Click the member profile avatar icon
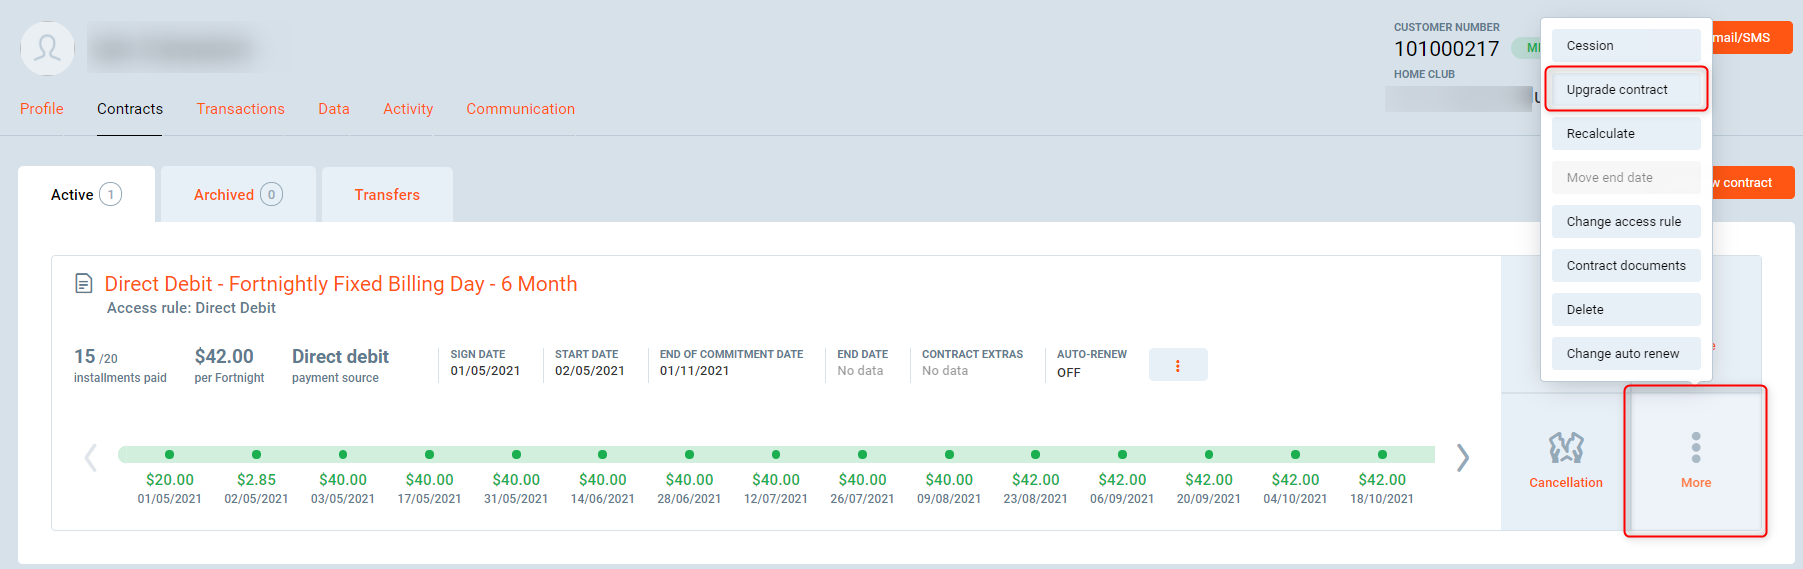This screenshot has width=1803, height=569. tap(47, 48)
